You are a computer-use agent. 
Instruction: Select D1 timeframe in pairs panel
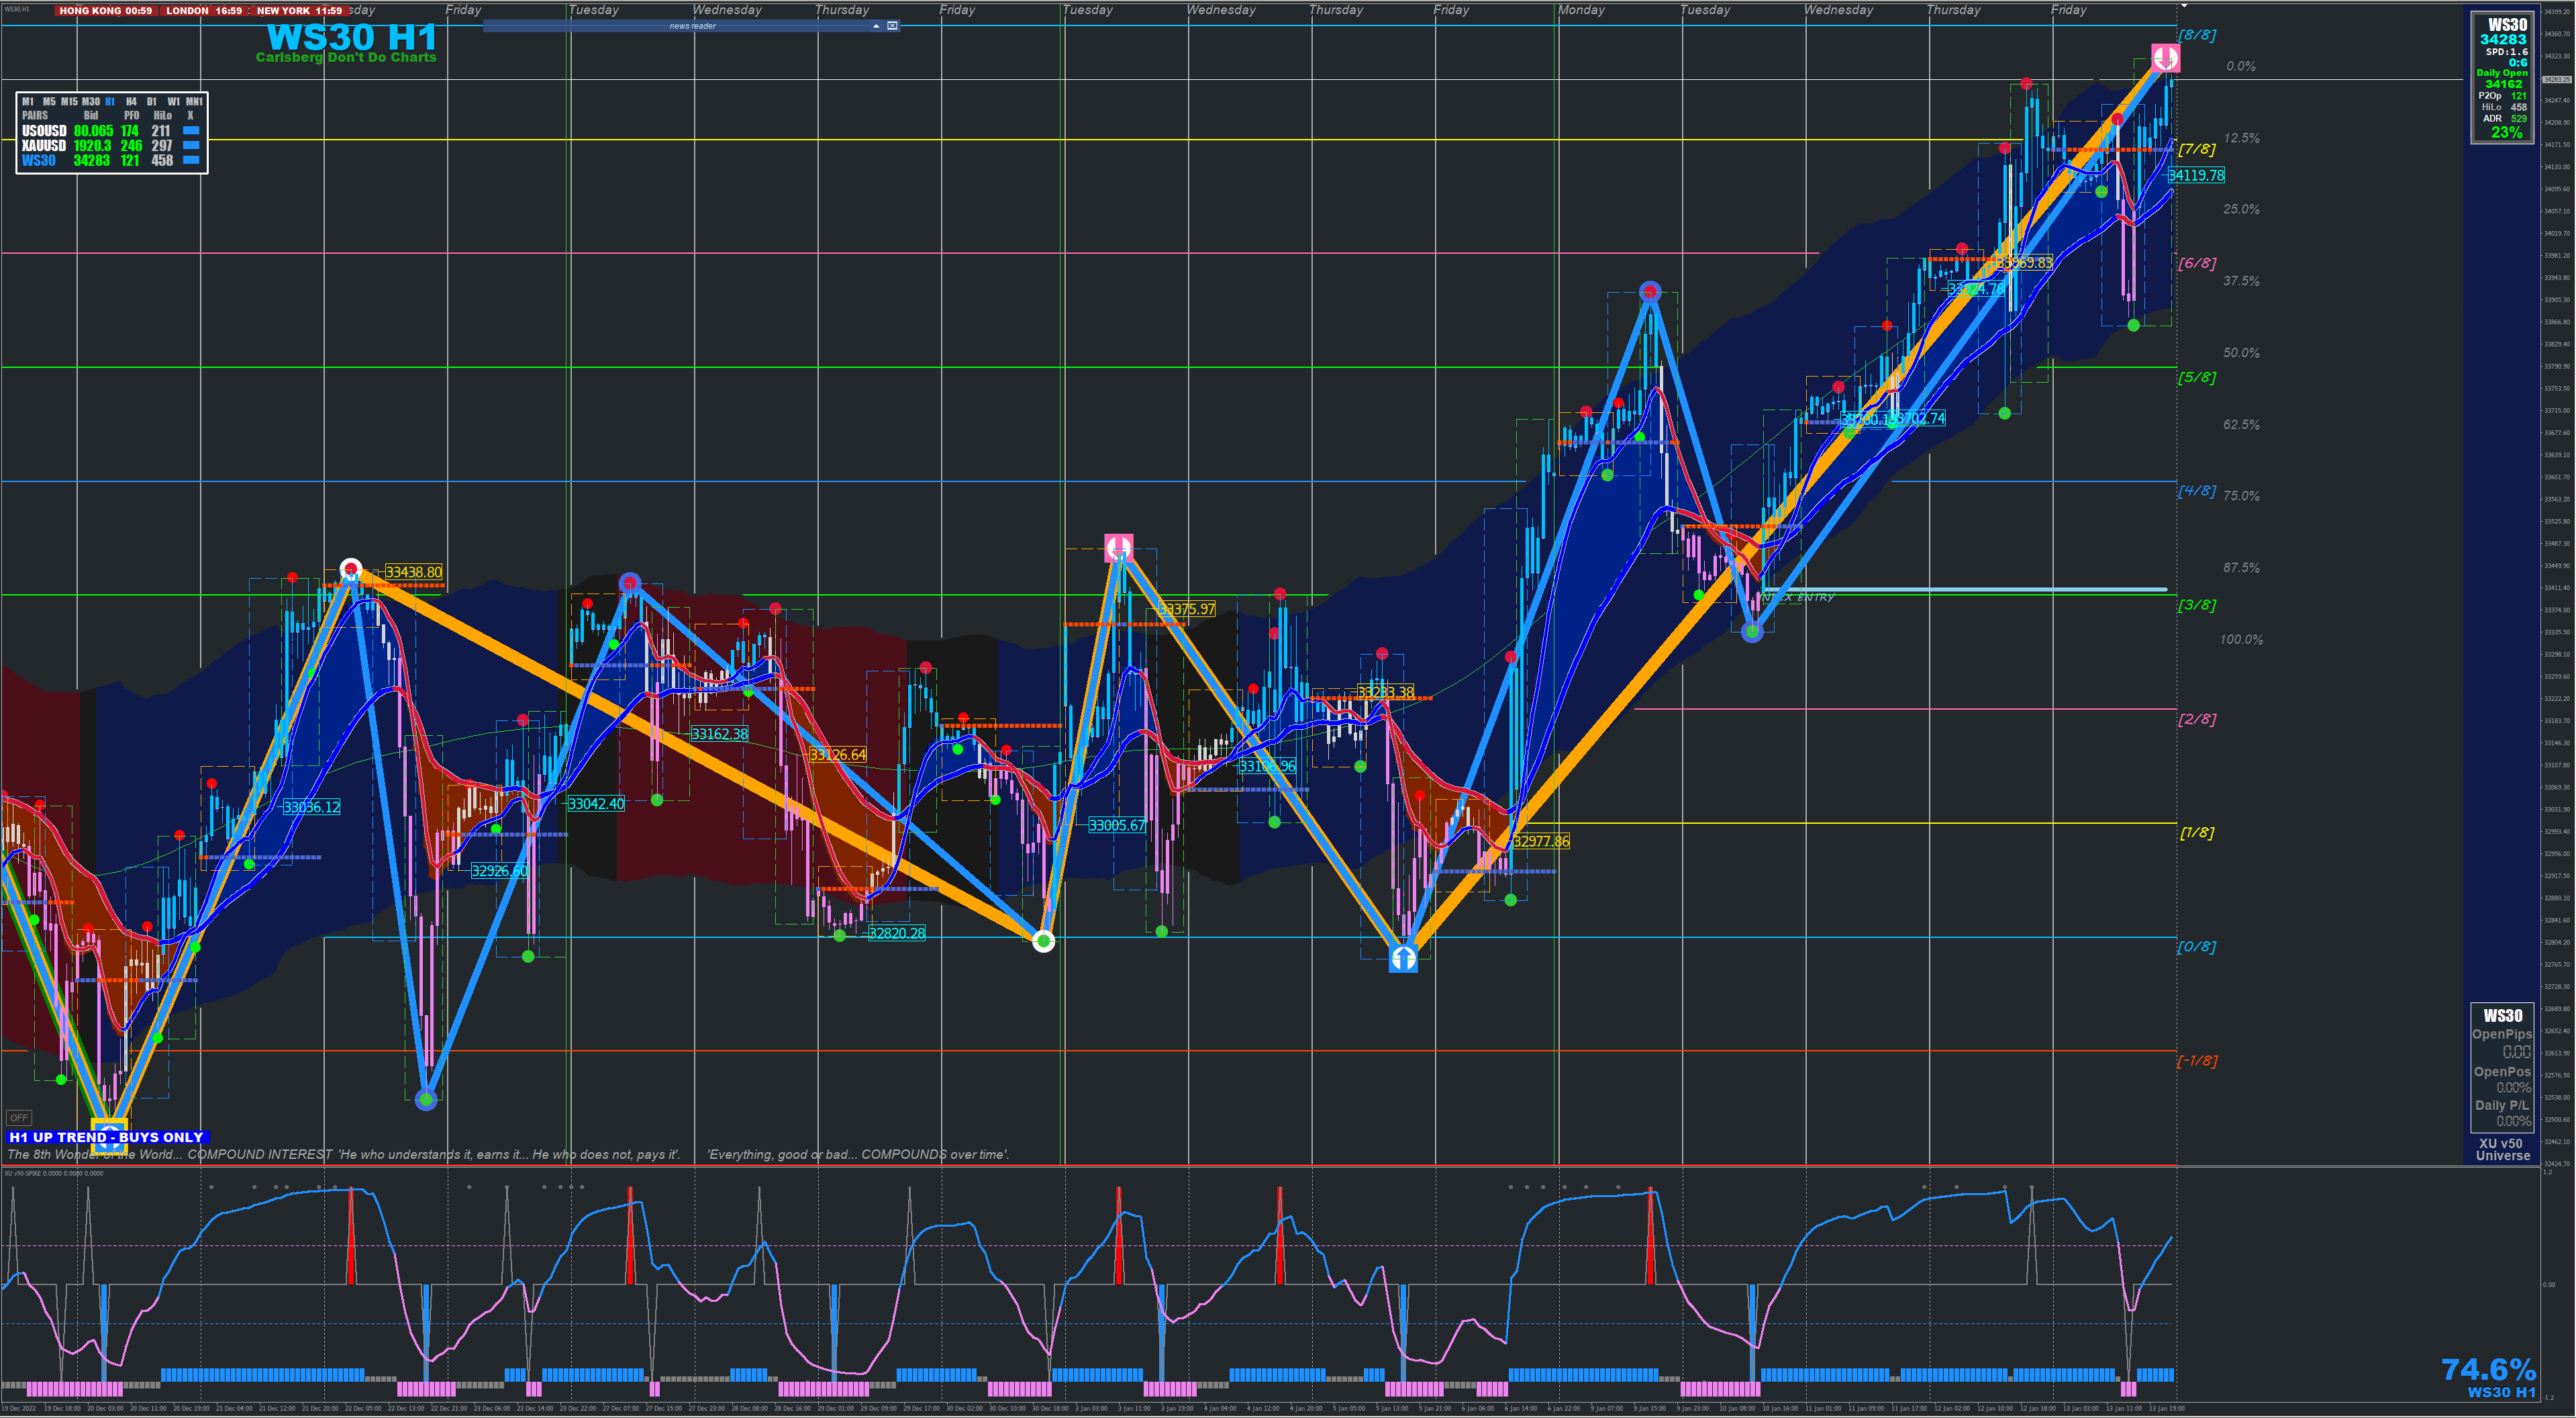point(152,102)
